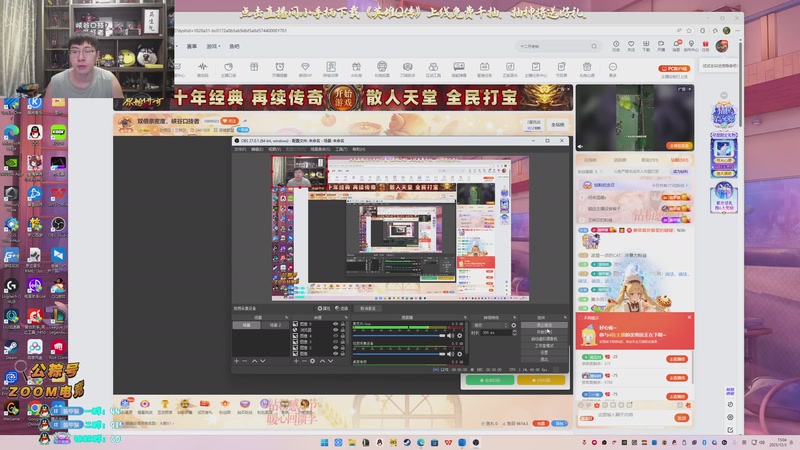Screen dimensions: 800x450
Task: Click the site search input field
Action: (x=559, y=46)
